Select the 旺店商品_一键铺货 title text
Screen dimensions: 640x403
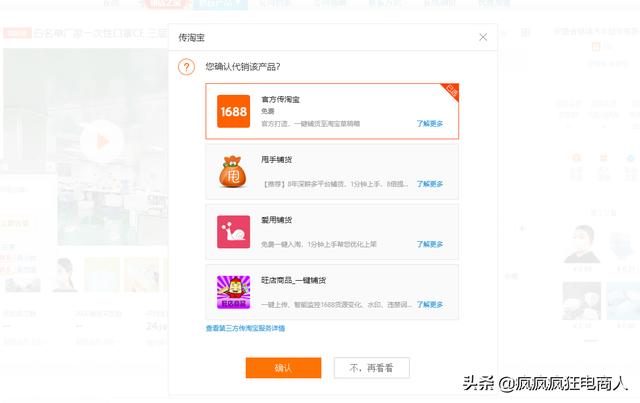point(293,281)
